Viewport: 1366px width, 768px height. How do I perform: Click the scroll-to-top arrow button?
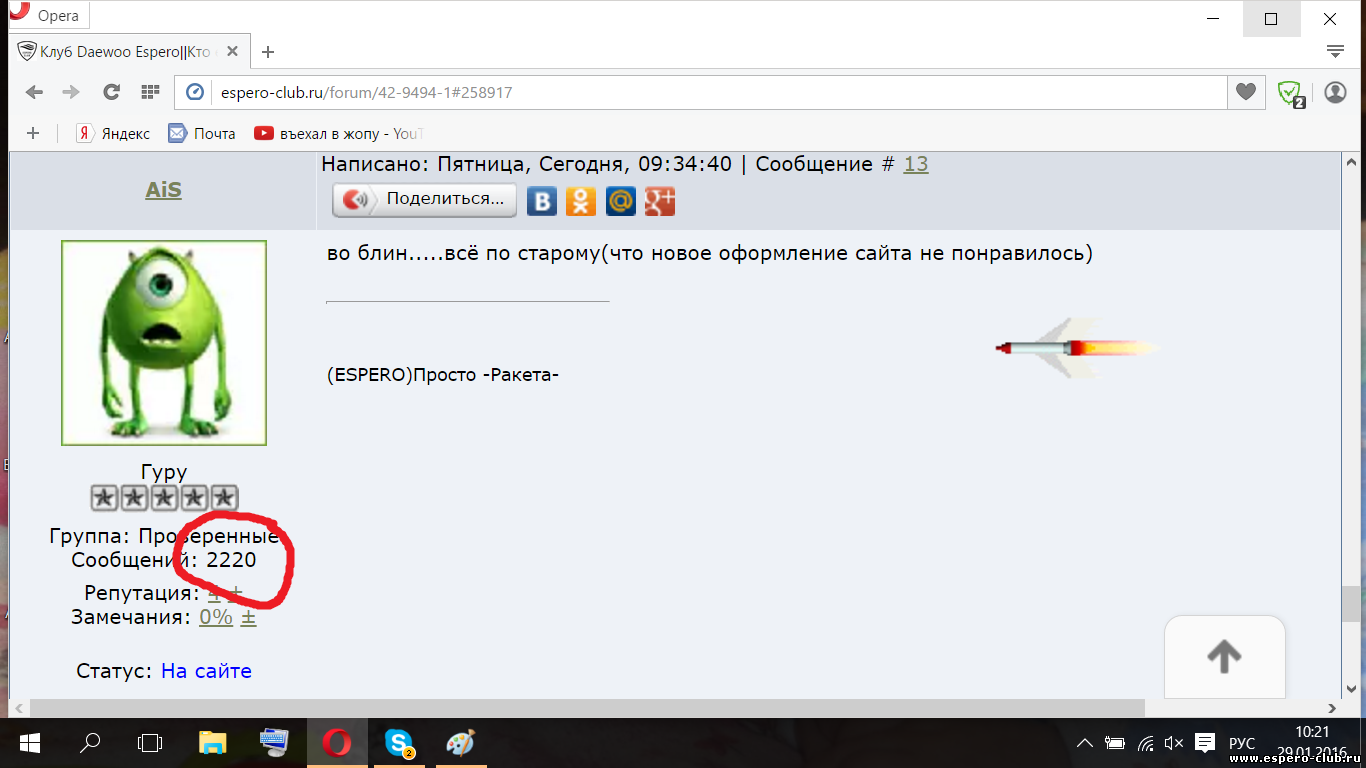(1224, 656)
